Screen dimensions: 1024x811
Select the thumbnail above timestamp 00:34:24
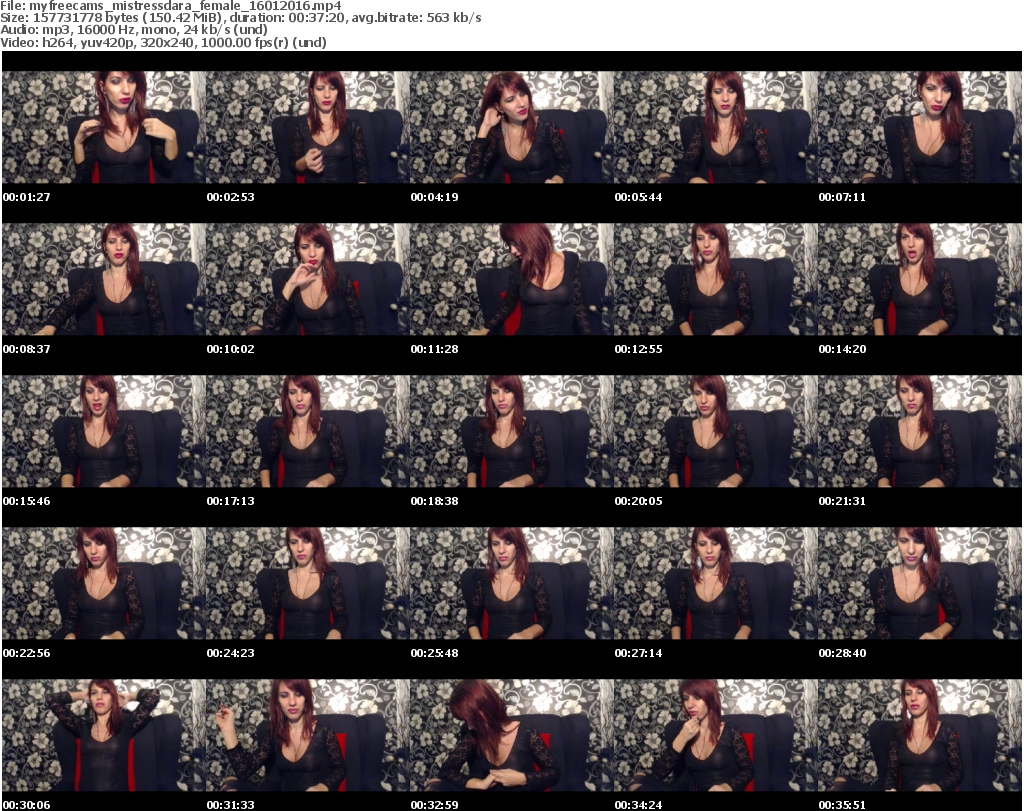pos(716,736)
